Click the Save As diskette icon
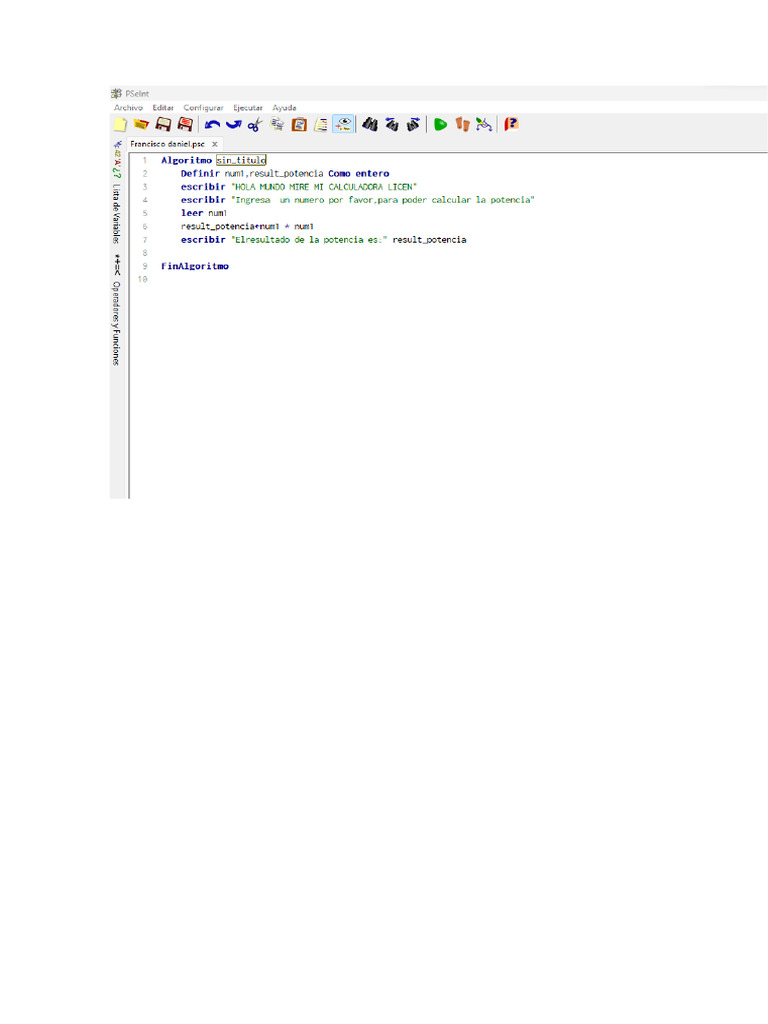Image resolution: width=768 pixels, height=1024 pixels. [x=185, y=124]
